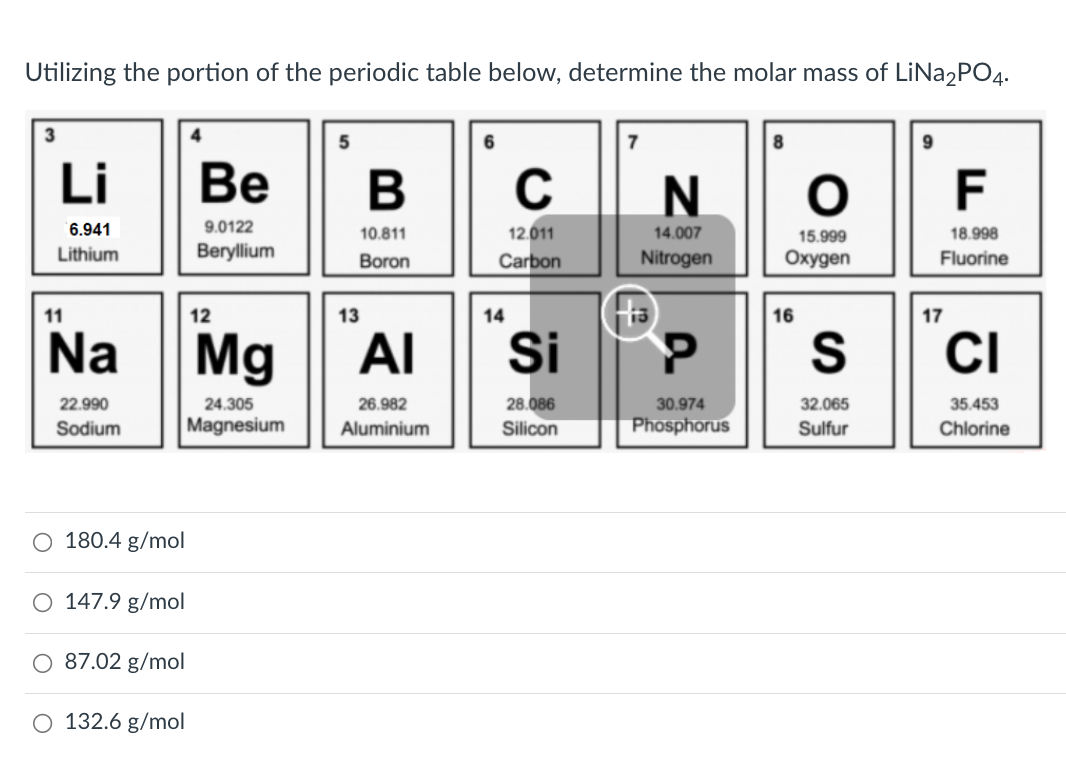Click the Aluminium element tile
1066x768 pixels.
point(384,369)
